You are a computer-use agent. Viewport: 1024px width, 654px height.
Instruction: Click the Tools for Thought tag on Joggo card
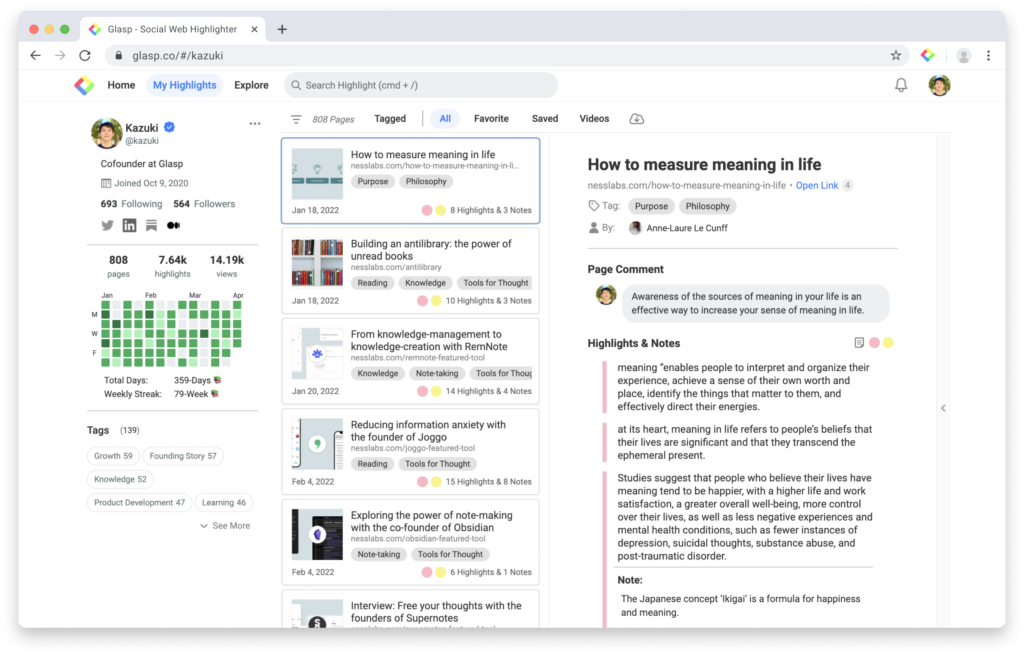point(438,464)
